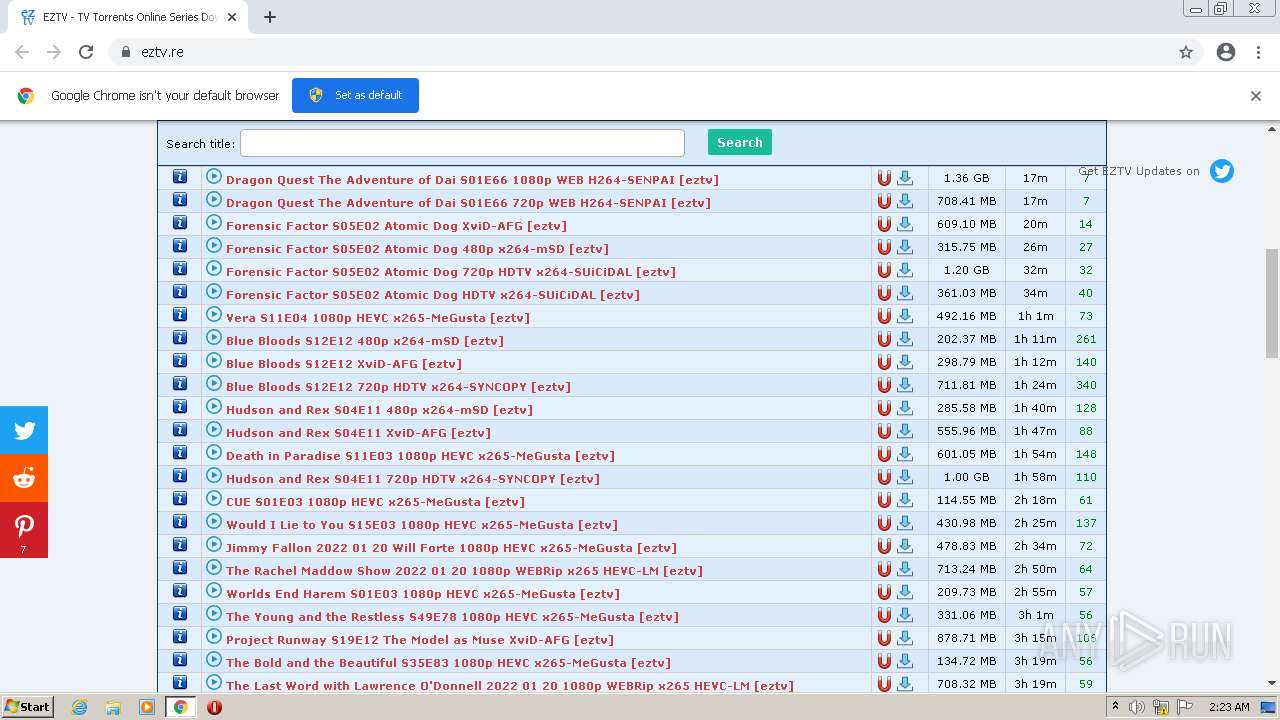The width and height of the screenshot is (1280, 720).
Task: Share on Pinterest sidebar button
Action: click(x=24, y=530)
